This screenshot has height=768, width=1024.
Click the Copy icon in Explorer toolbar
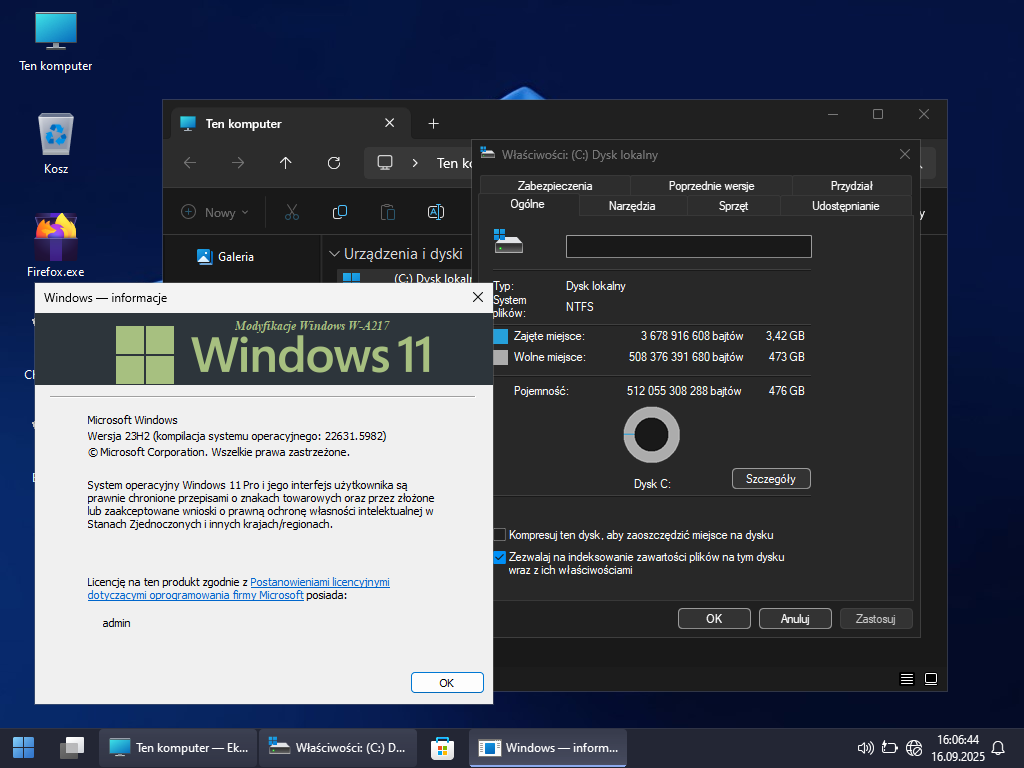coord(340,212)
